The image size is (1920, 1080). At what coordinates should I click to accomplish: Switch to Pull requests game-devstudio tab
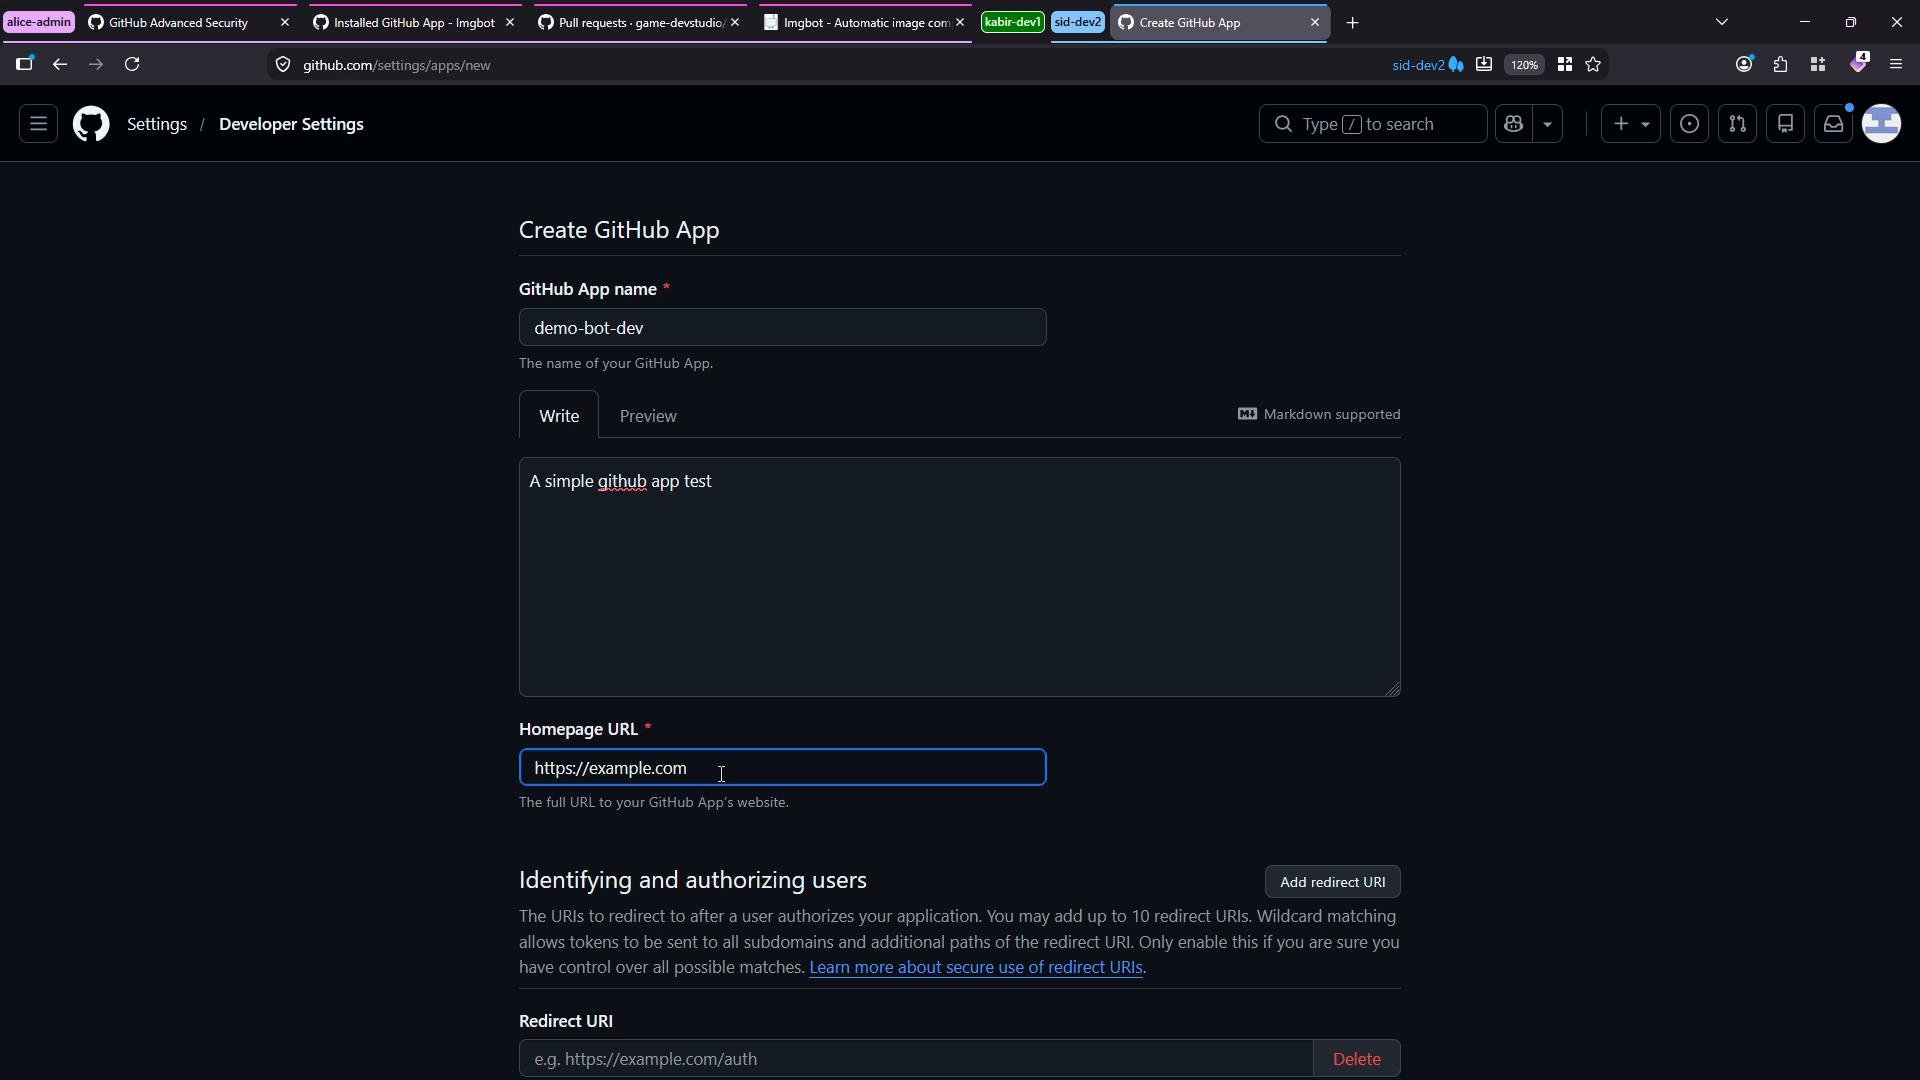(x=640, y=22)
